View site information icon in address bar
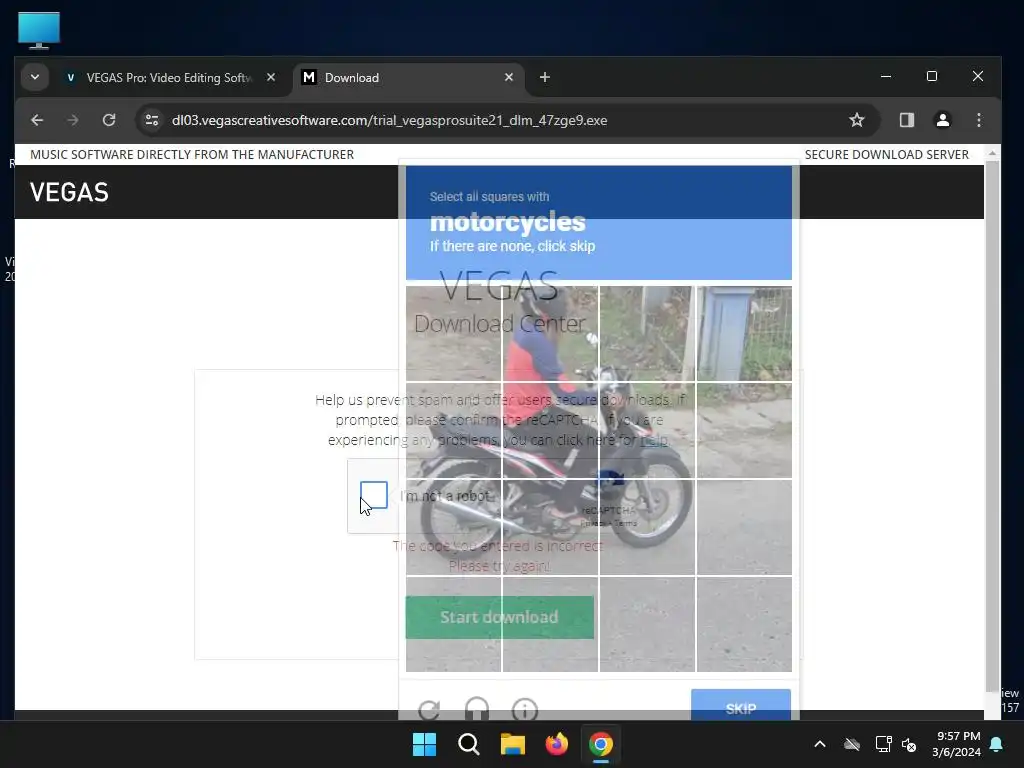 tap(152, 120)
